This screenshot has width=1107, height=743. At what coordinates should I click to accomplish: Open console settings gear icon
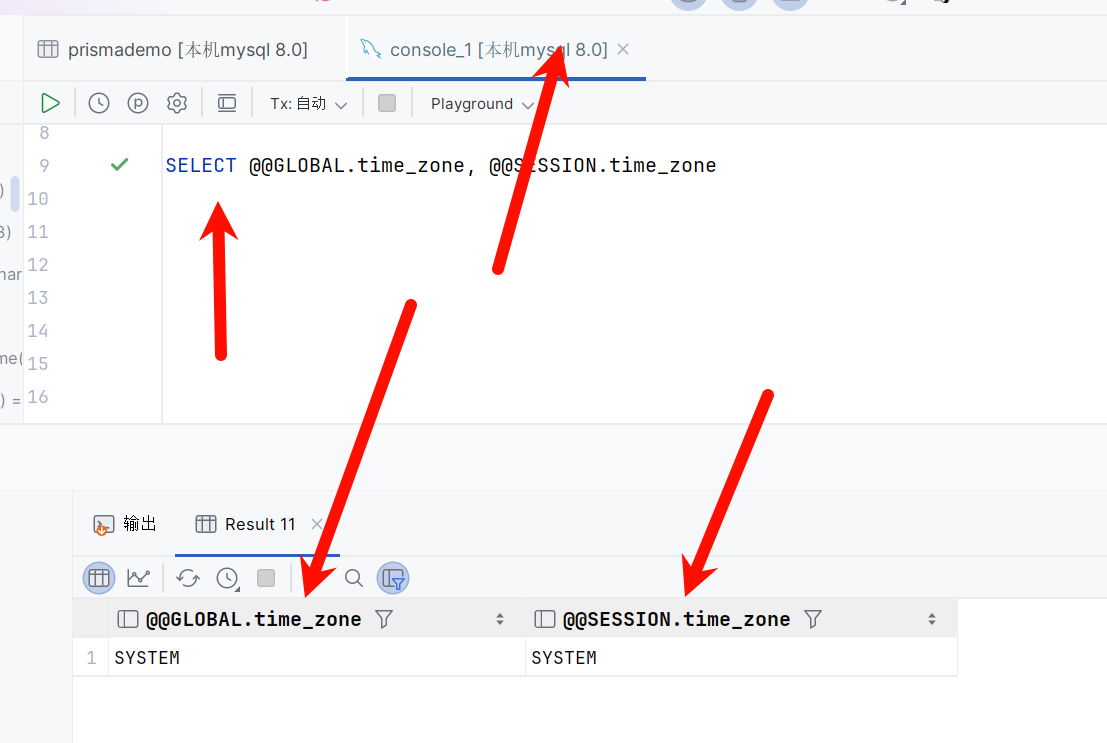click(176, 103)
